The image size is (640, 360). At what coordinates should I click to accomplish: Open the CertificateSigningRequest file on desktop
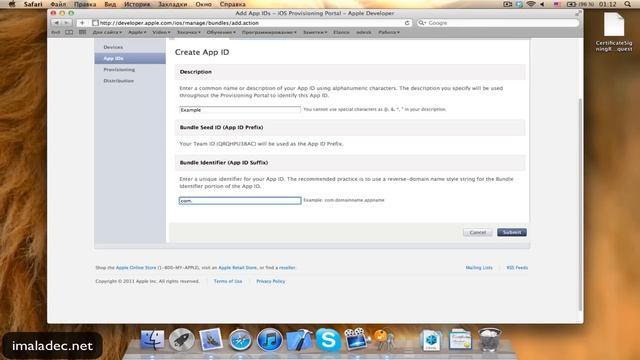(x=614, y=32)
